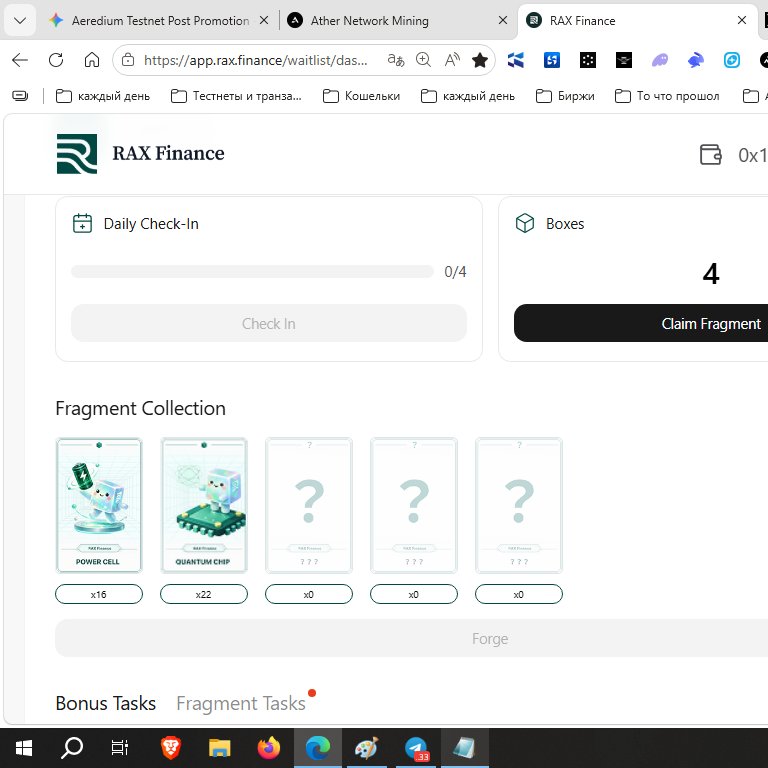Viewport: 768px width, 768px height.
Task: Open File Explorer from taskbar
Action: click(219, 748)
